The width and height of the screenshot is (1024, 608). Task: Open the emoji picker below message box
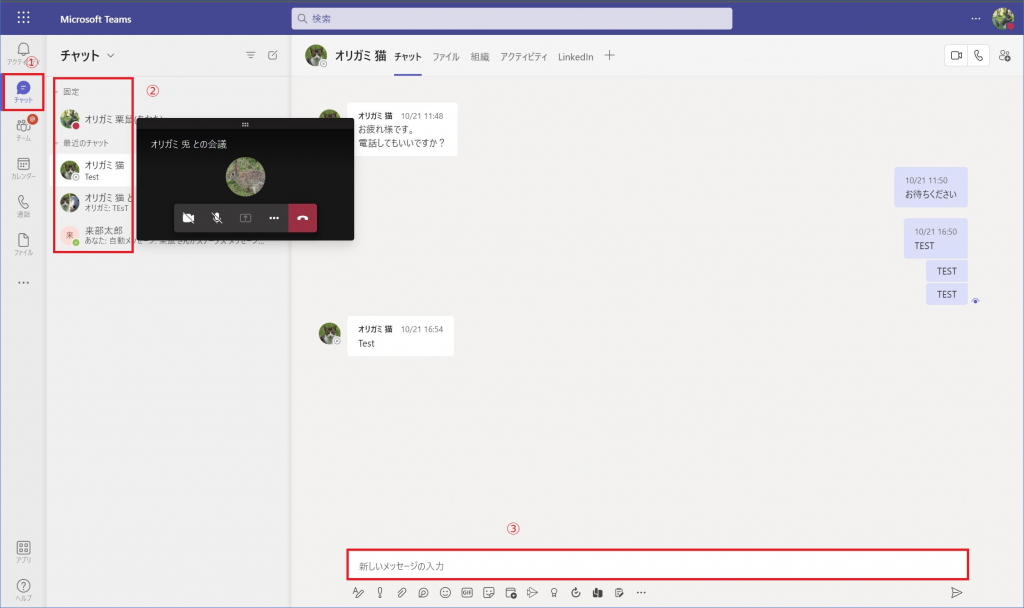(x=445, y=592)
